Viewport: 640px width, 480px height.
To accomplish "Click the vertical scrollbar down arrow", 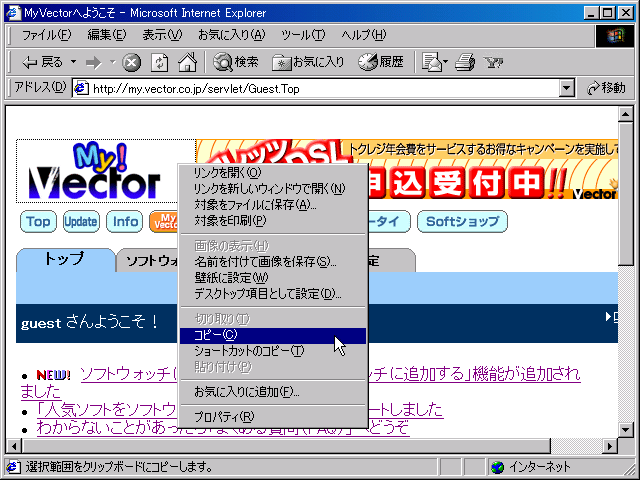I will tap(625, 429).
